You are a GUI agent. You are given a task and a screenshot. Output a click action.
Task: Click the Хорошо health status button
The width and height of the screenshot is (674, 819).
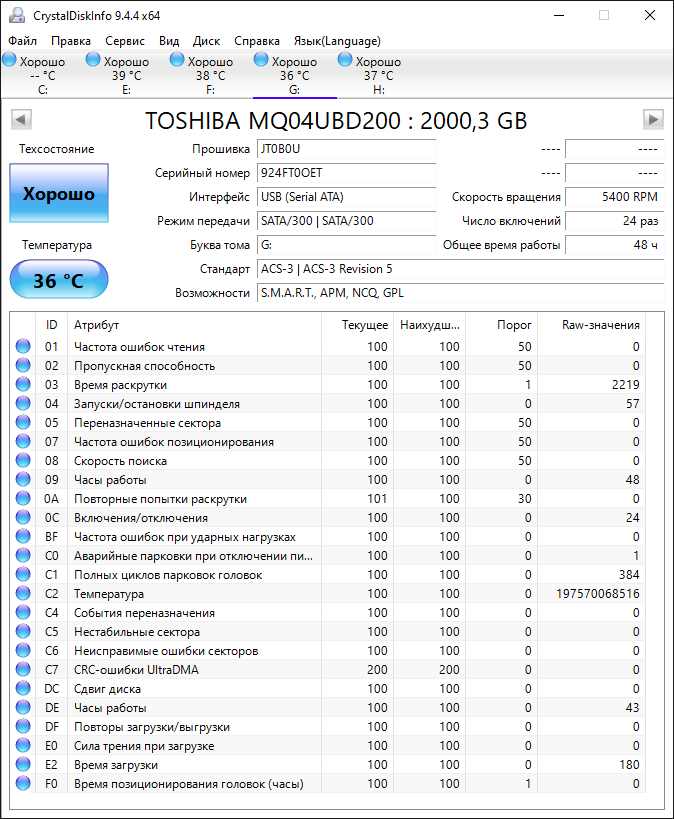59,193
